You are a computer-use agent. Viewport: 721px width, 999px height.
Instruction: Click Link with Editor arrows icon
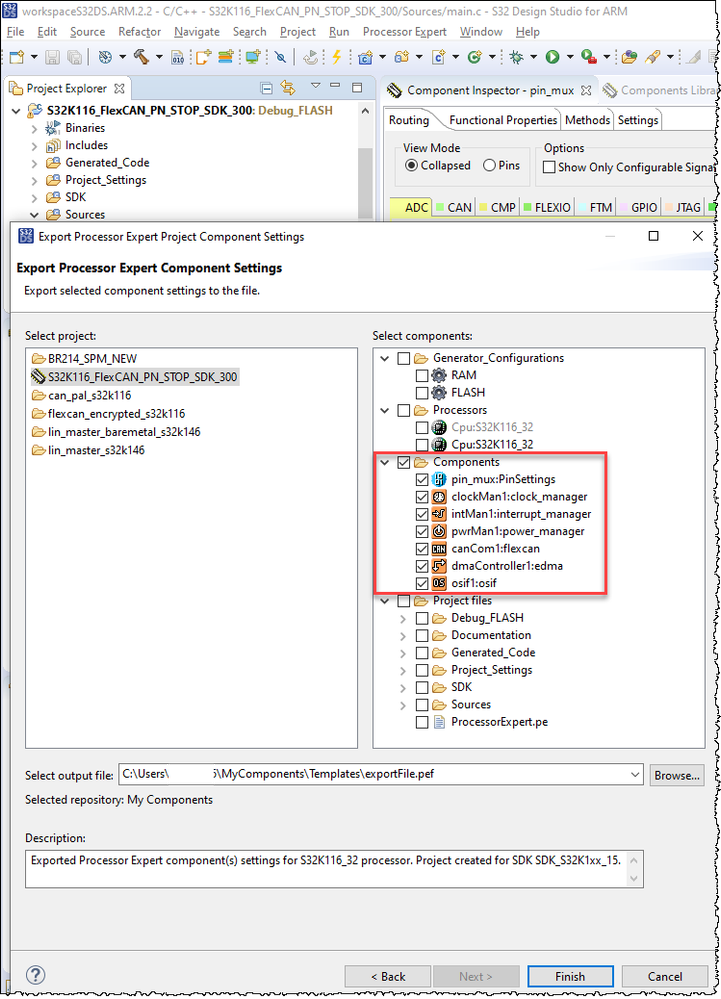289,88
